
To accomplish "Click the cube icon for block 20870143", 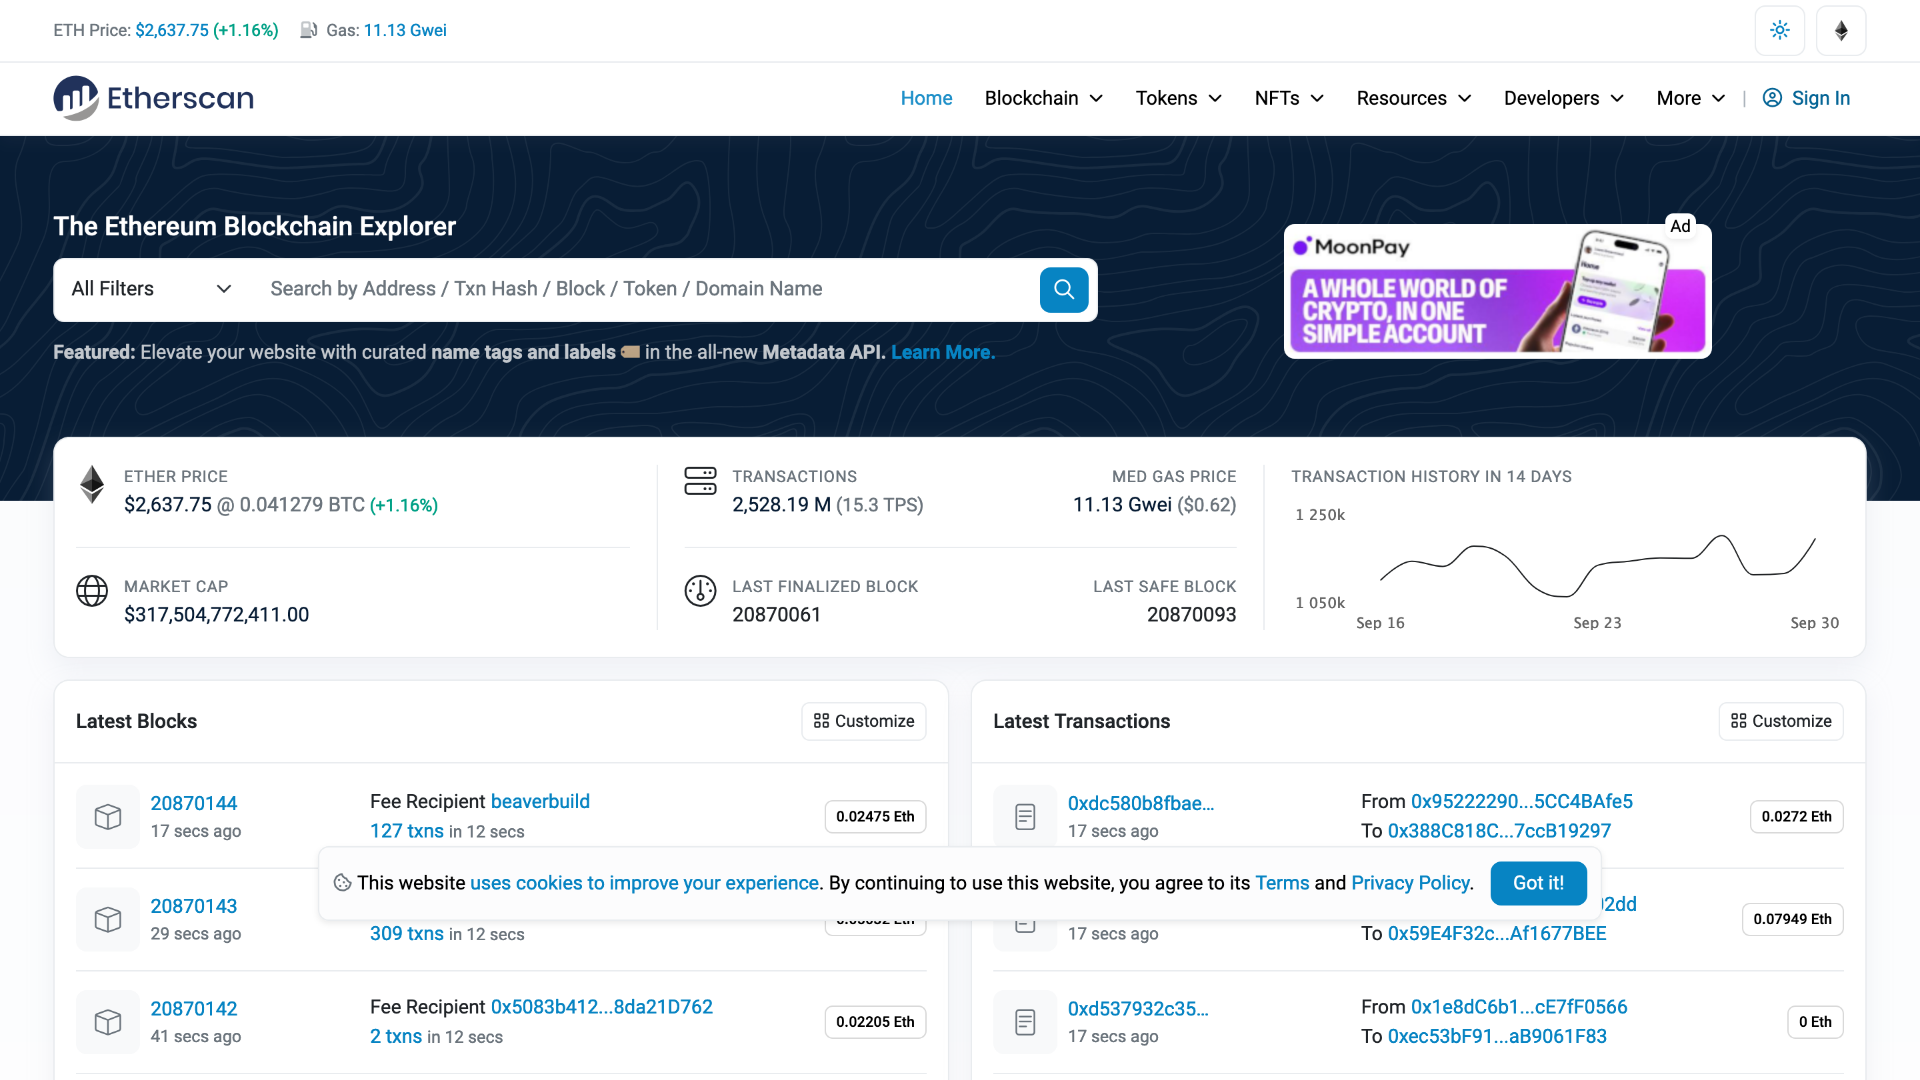I will tap(108, 920).
